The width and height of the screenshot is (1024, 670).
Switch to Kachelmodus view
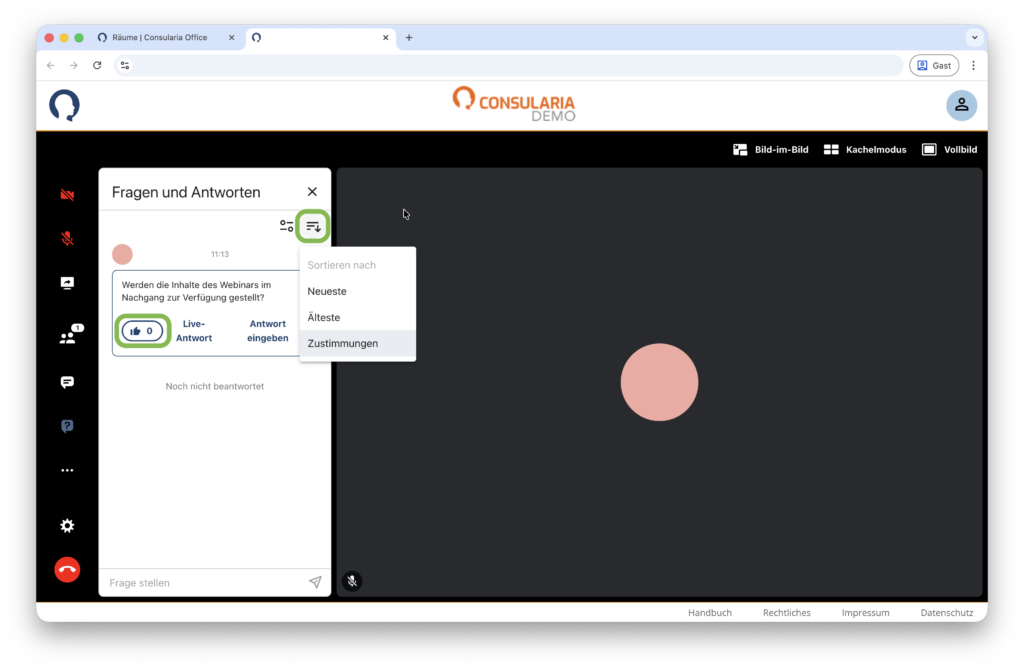click(x=865, y=150)
